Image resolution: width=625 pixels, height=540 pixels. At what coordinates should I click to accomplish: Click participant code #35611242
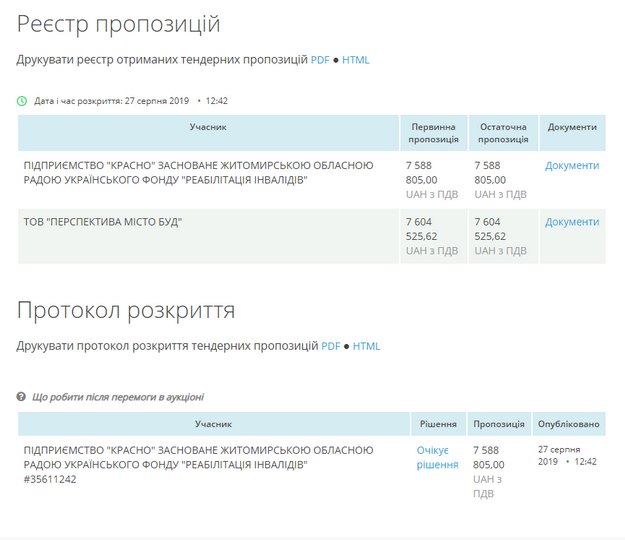pos(50,479)
